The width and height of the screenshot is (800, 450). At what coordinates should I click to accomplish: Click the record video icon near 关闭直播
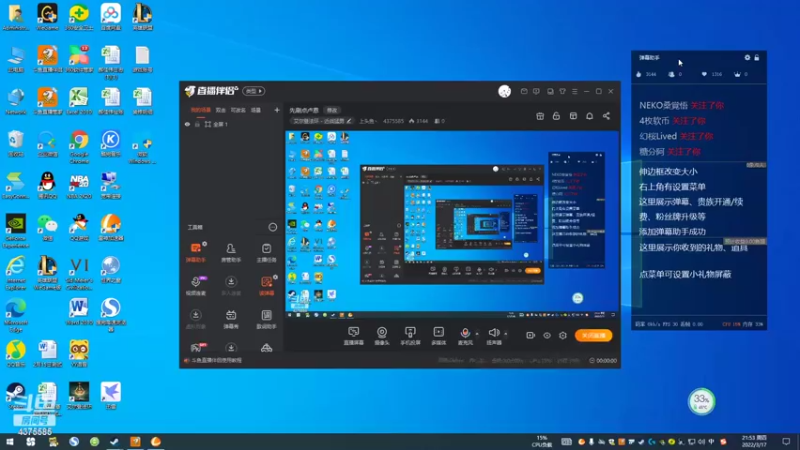531,335
